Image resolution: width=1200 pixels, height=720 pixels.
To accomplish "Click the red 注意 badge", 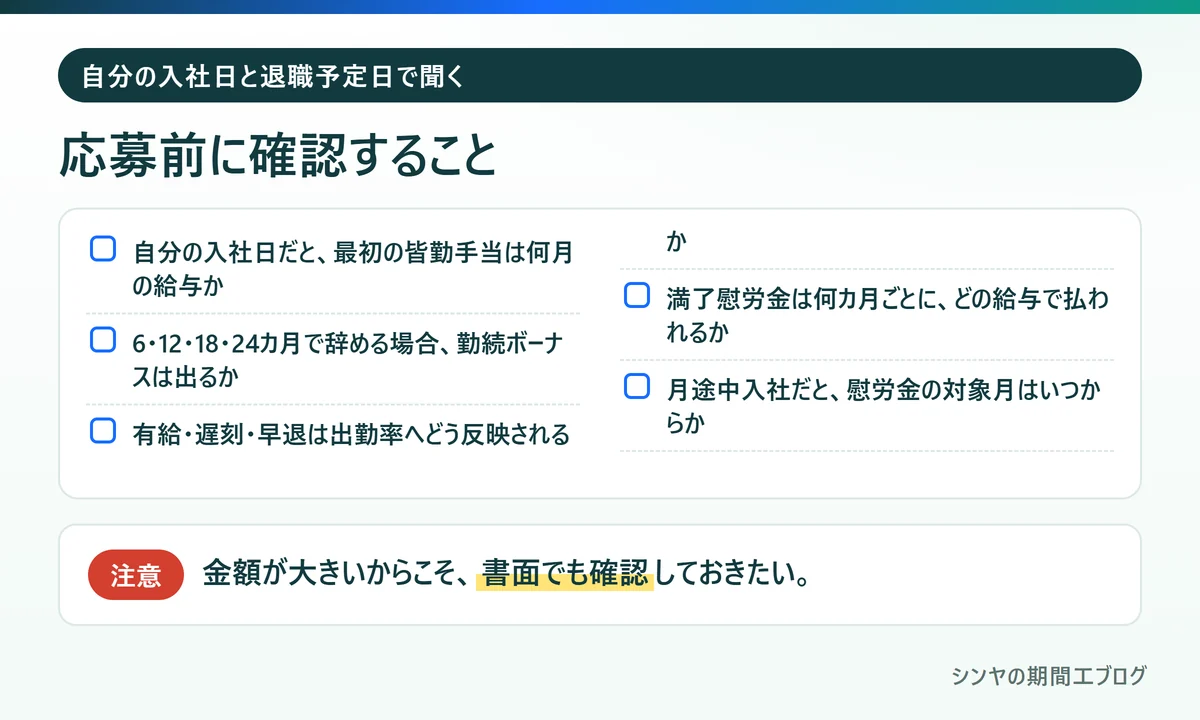I will (x=136, y=575).
